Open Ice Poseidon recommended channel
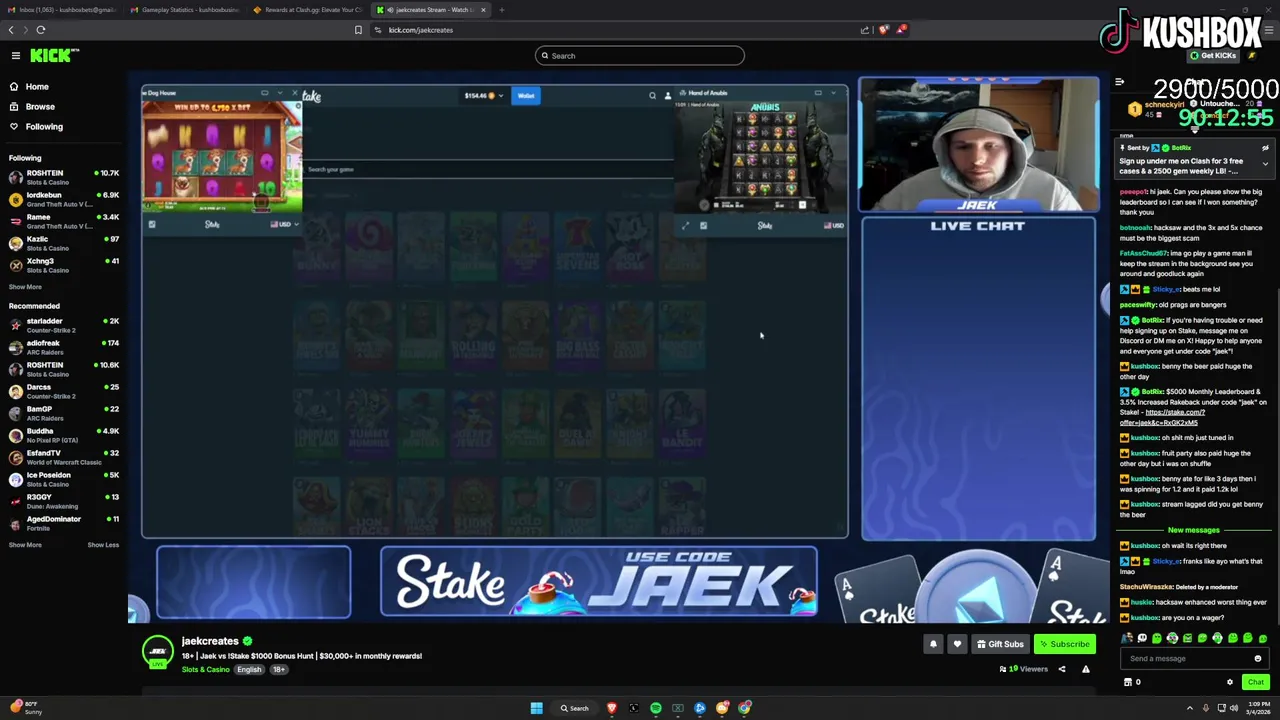The width and height of the screenshot is (1280, 720). click(x=64, y=479)
